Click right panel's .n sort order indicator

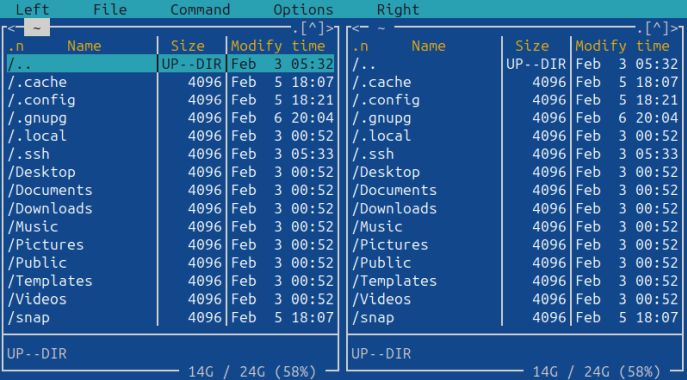360,46
